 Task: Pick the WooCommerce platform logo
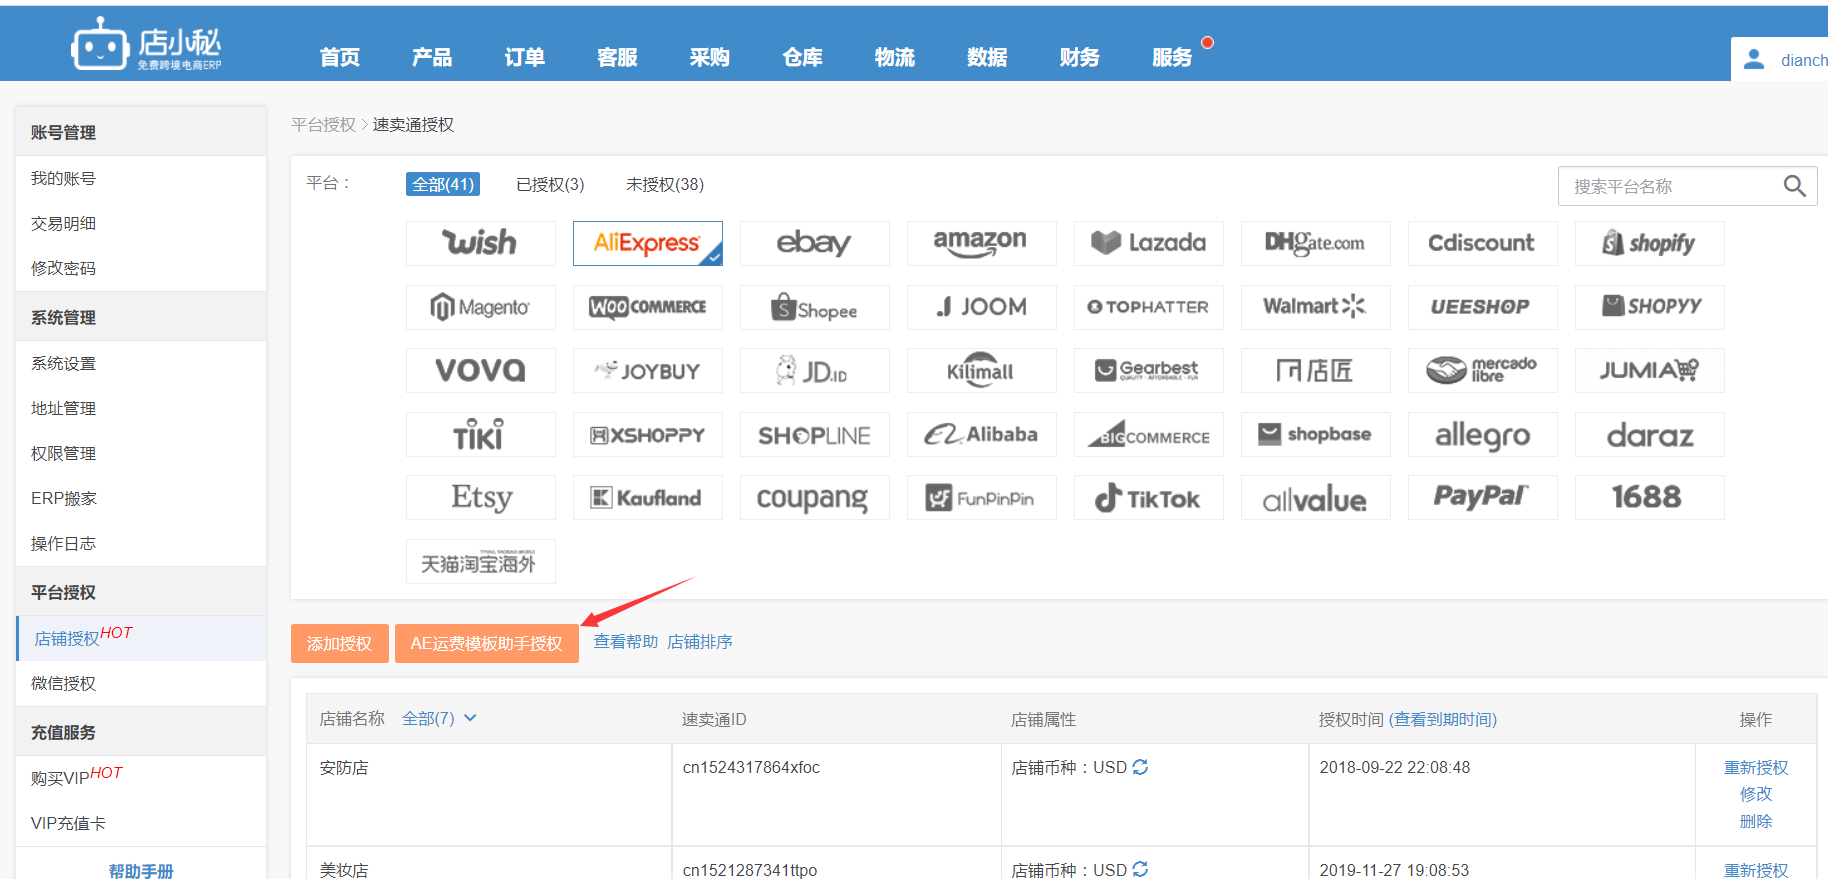[x=647, y=307]
